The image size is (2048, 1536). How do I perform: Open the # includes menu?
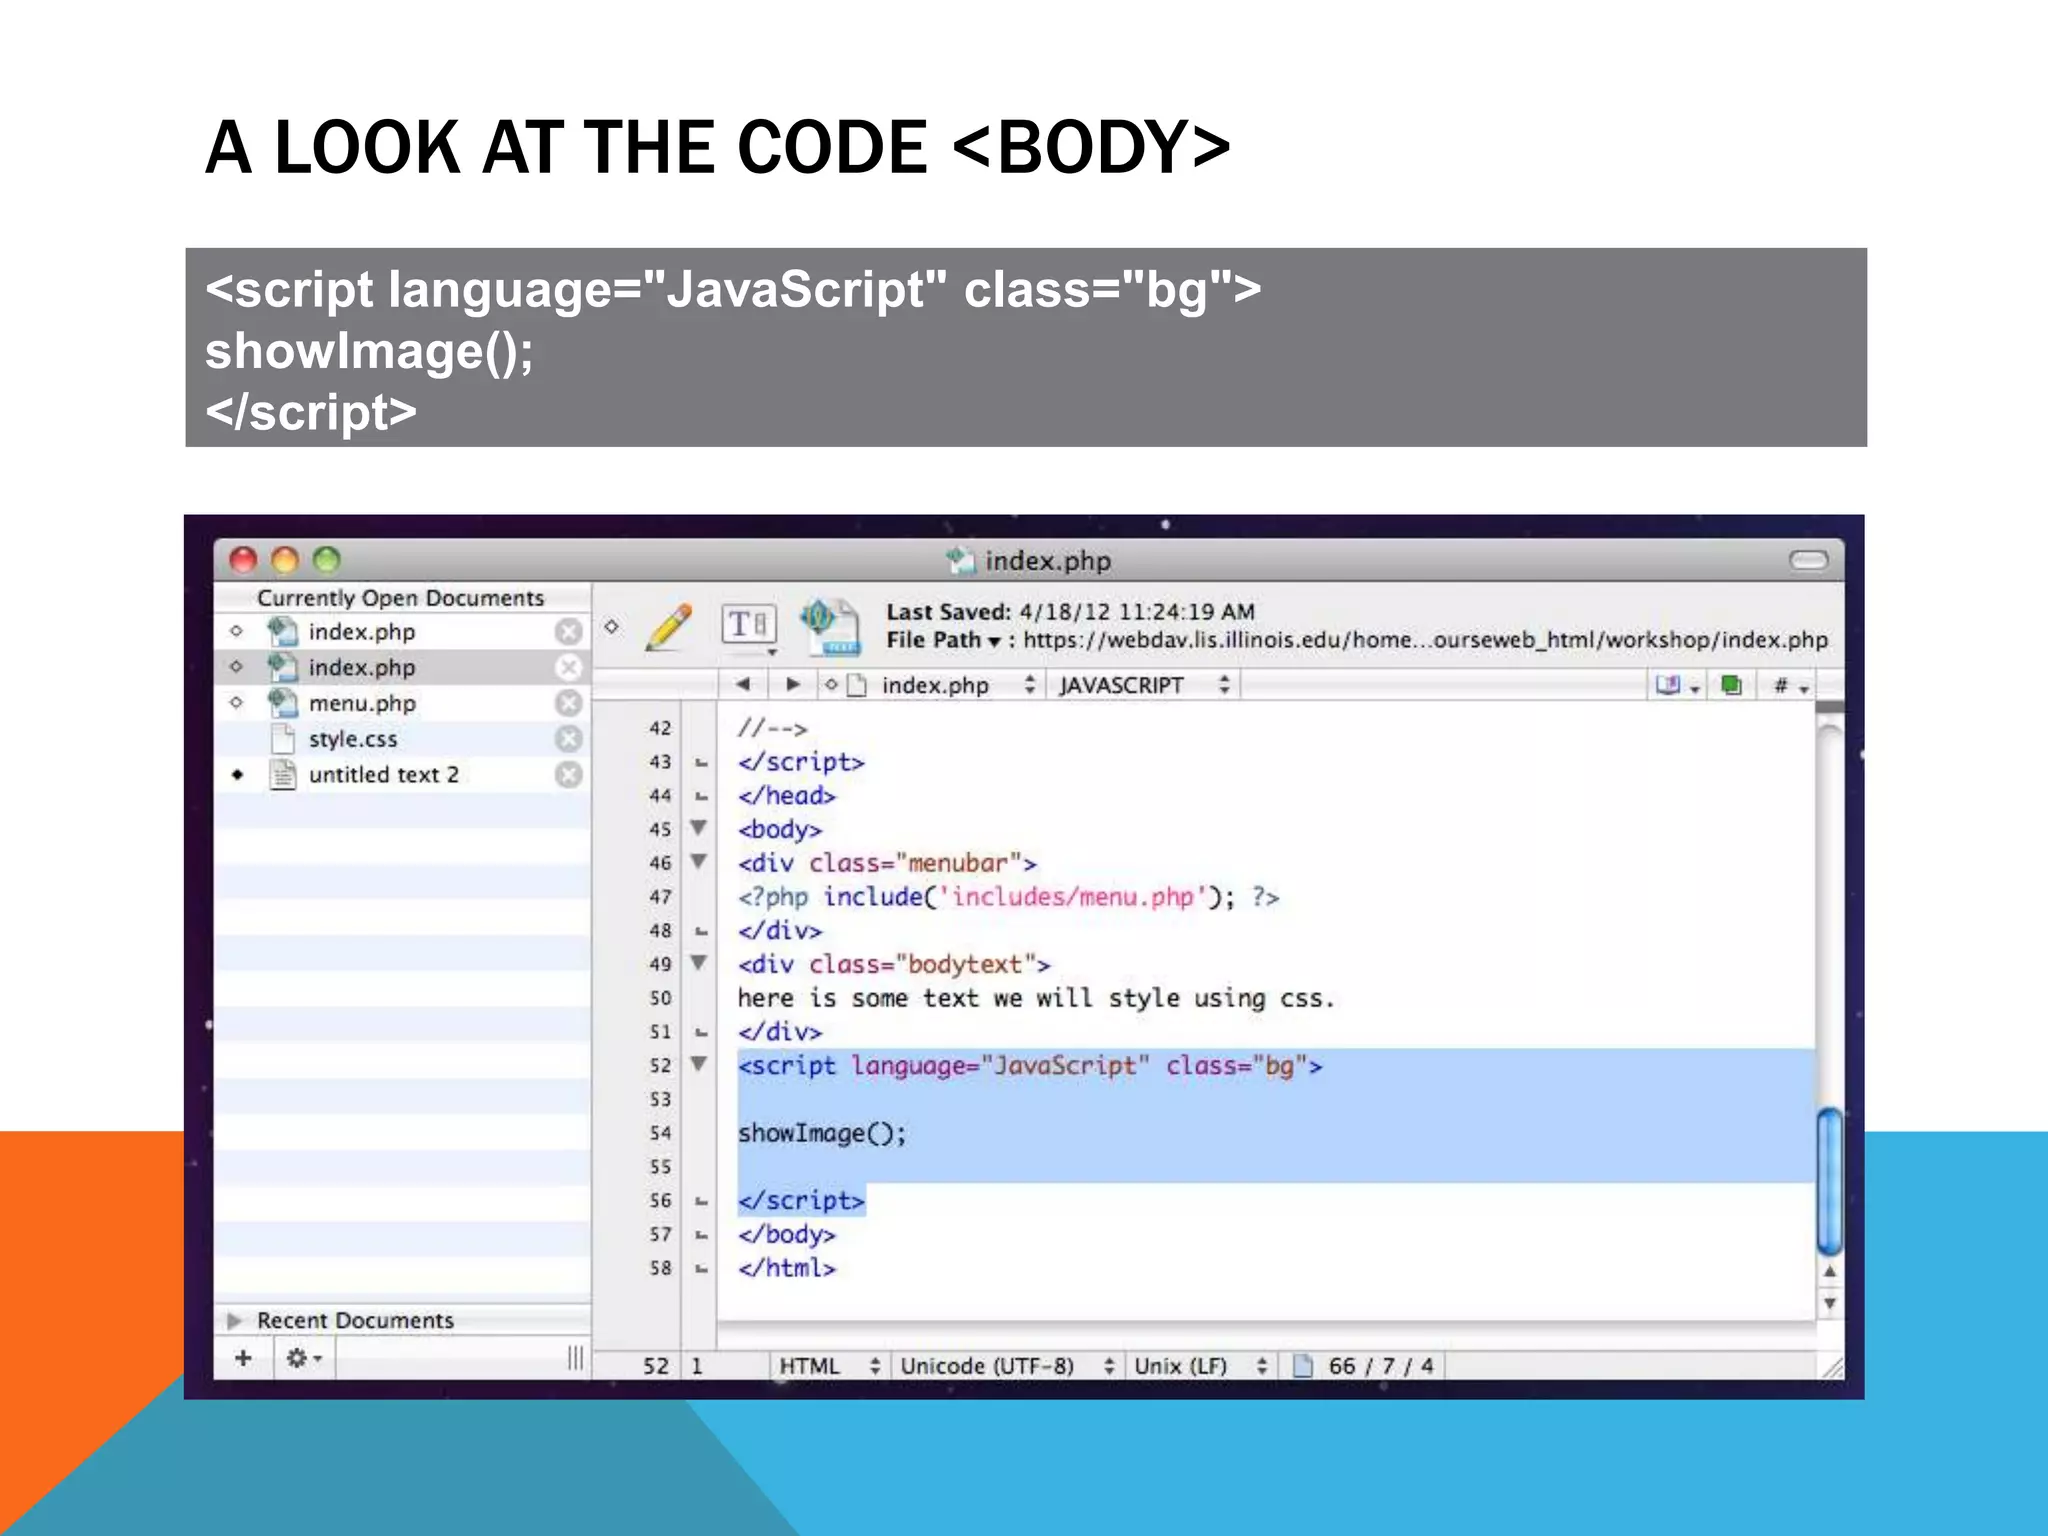(x=1791, y=686)
